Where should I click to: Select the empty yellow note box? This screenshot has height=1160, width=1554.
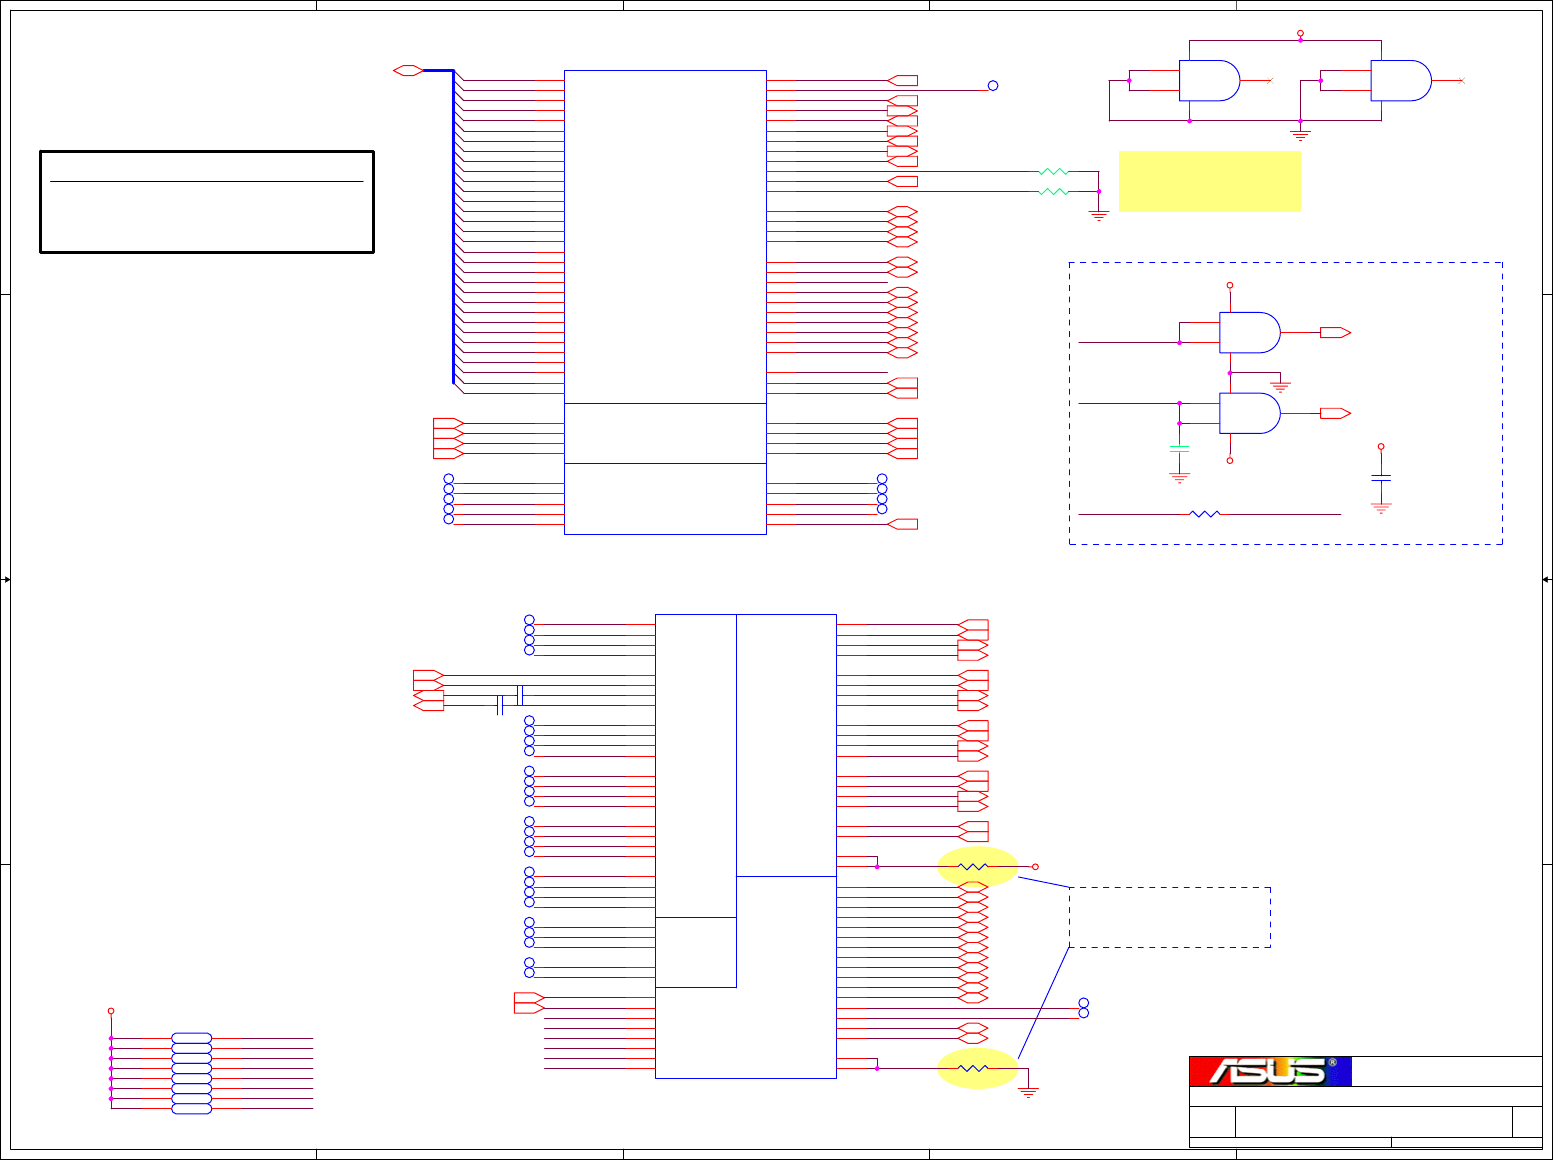[x=1210, y=181]
